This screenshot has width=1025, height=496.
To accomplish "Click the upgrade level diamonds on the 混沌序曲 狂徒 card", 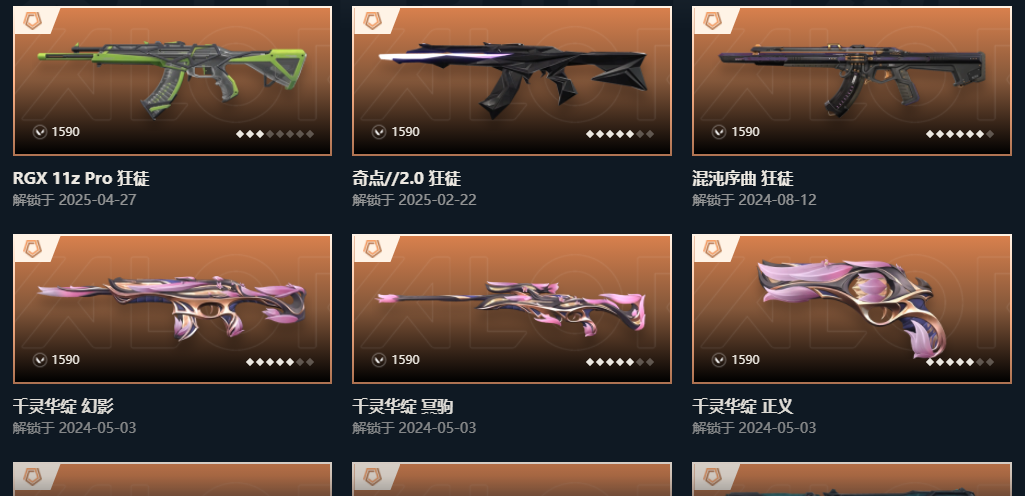I will pyautogui.click(x=960, y=134).
